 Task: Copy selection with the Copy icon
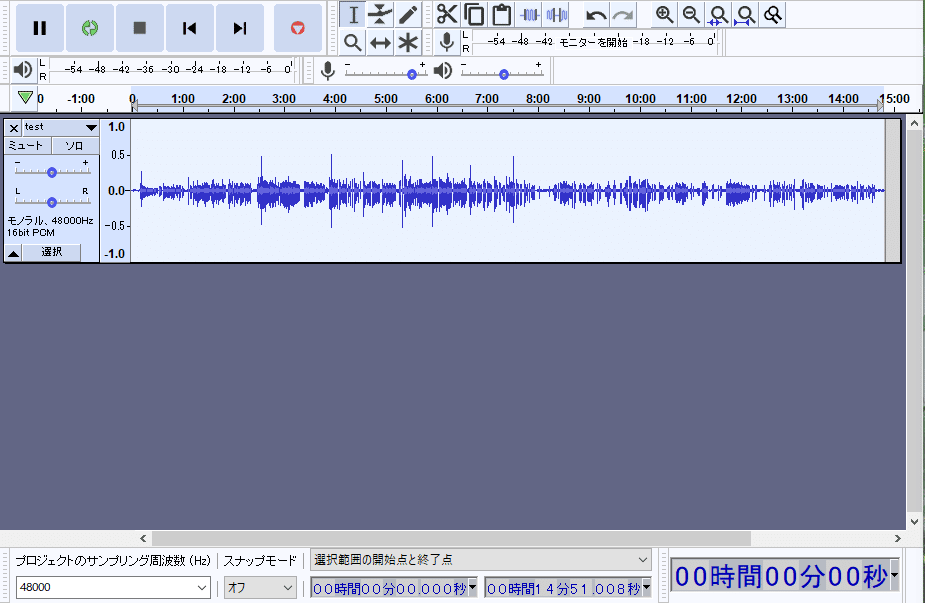coord(474,15)
